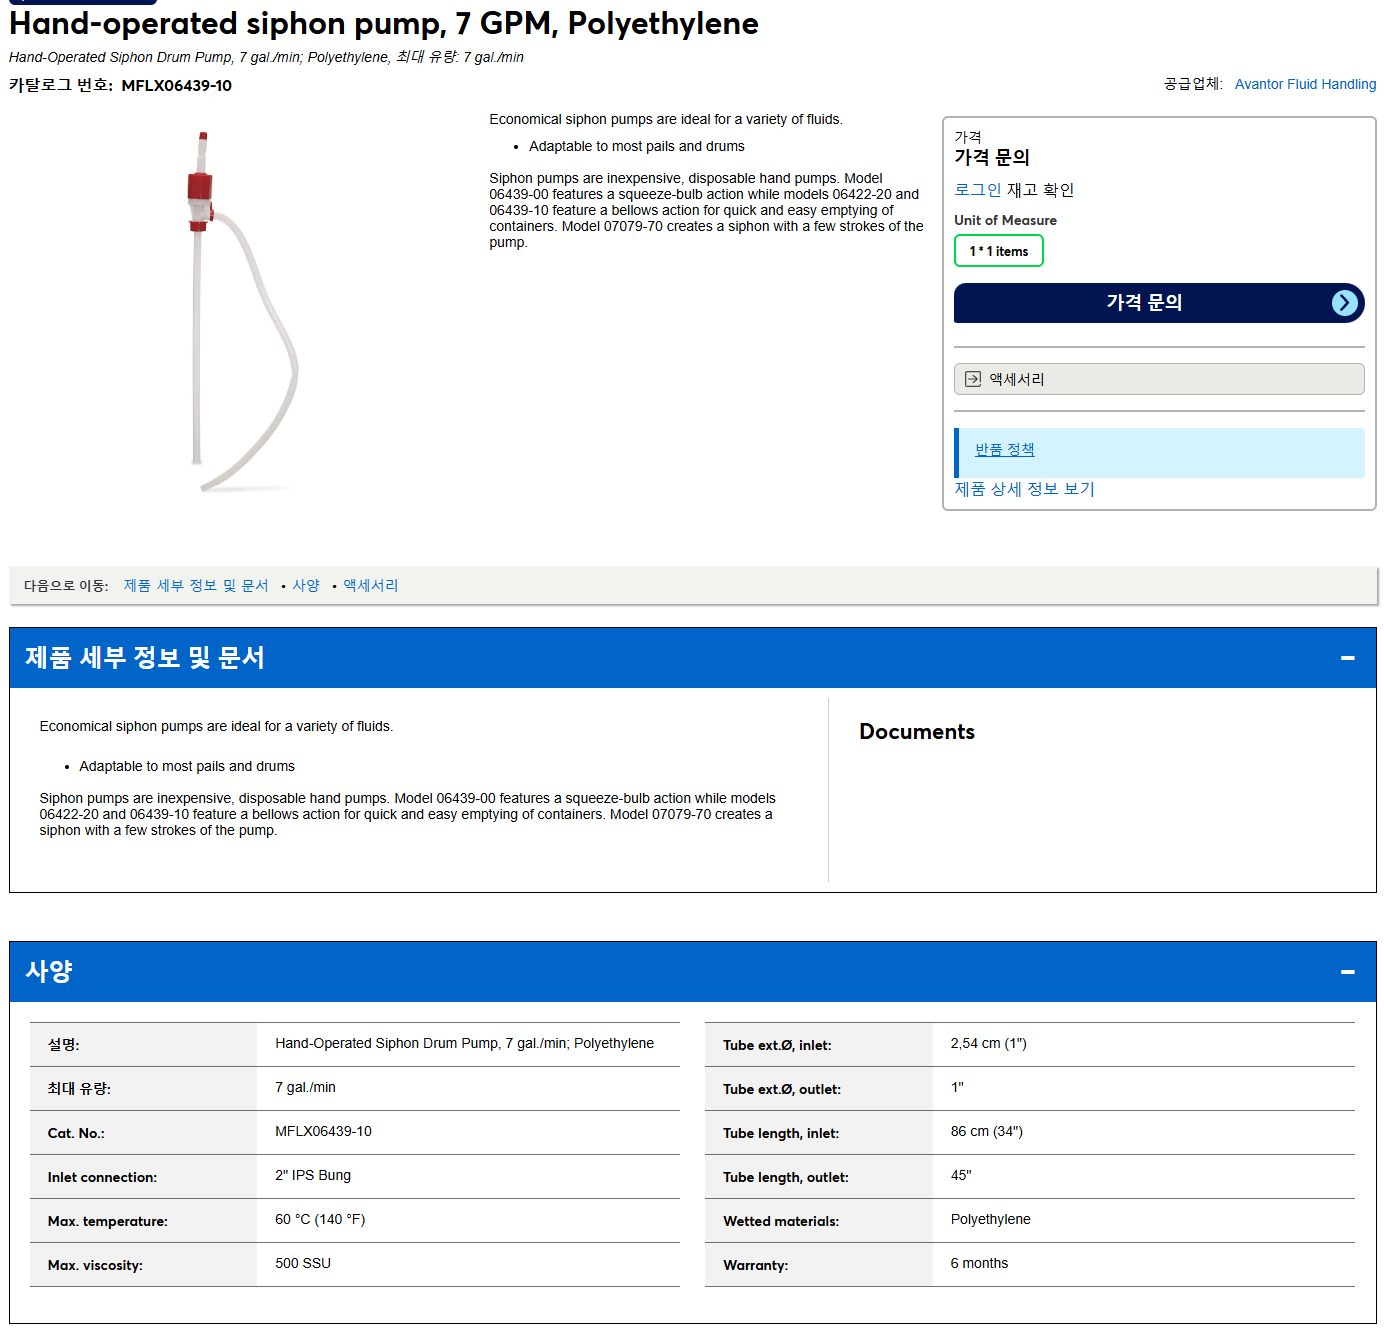Image resolution: width=1384 pixels, height=1344 pixels.
Task: Click the Tube ext.Ø, outlet 1" value
Action: point(957,1088)
